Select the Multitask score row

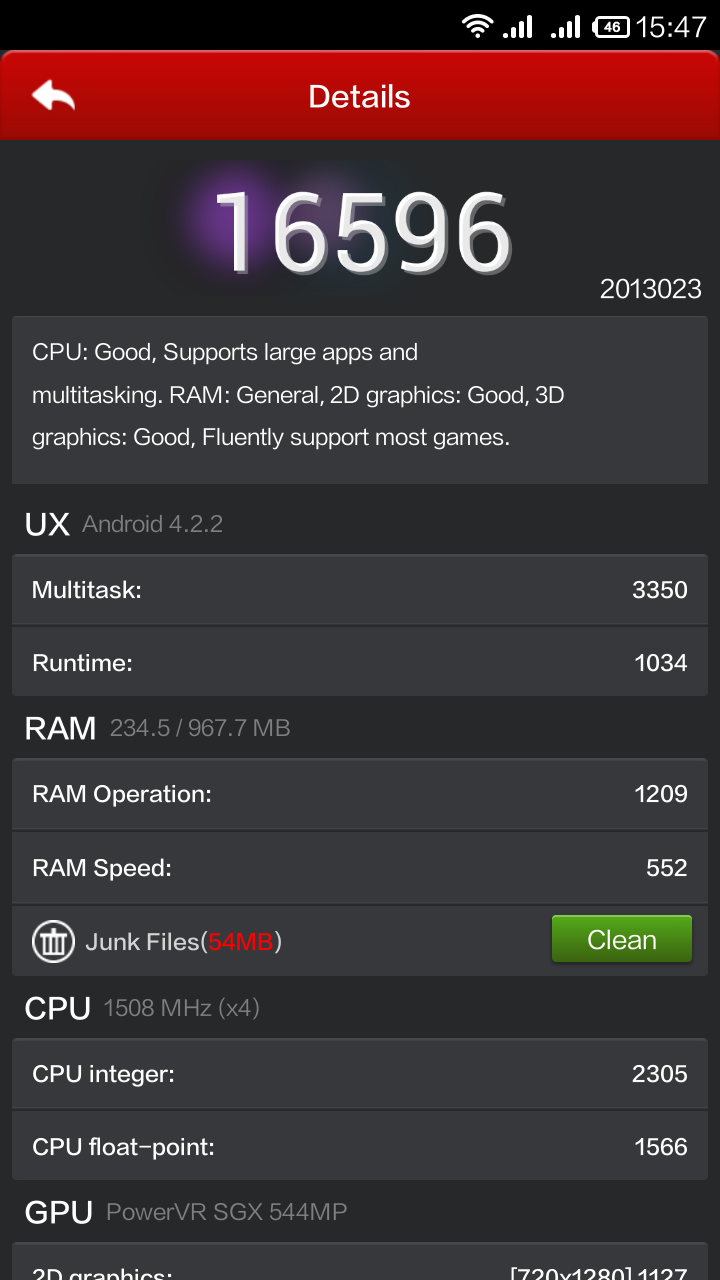point(359,590)
